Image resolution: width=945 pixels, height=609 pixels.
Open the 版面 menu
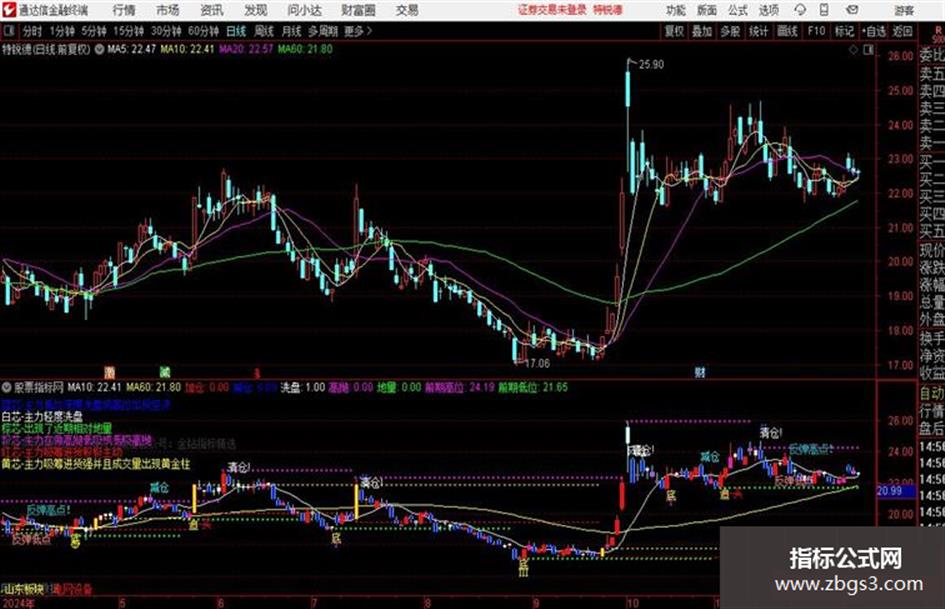706,10
